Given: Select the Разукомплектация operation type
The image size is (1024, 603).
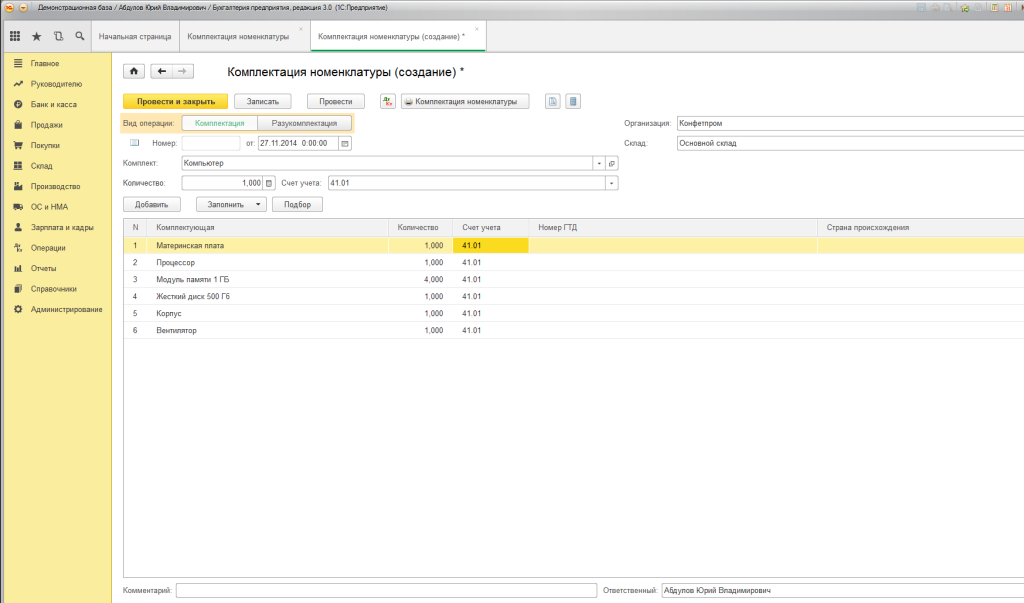Looking at the screenshot, I should point(304,123).
